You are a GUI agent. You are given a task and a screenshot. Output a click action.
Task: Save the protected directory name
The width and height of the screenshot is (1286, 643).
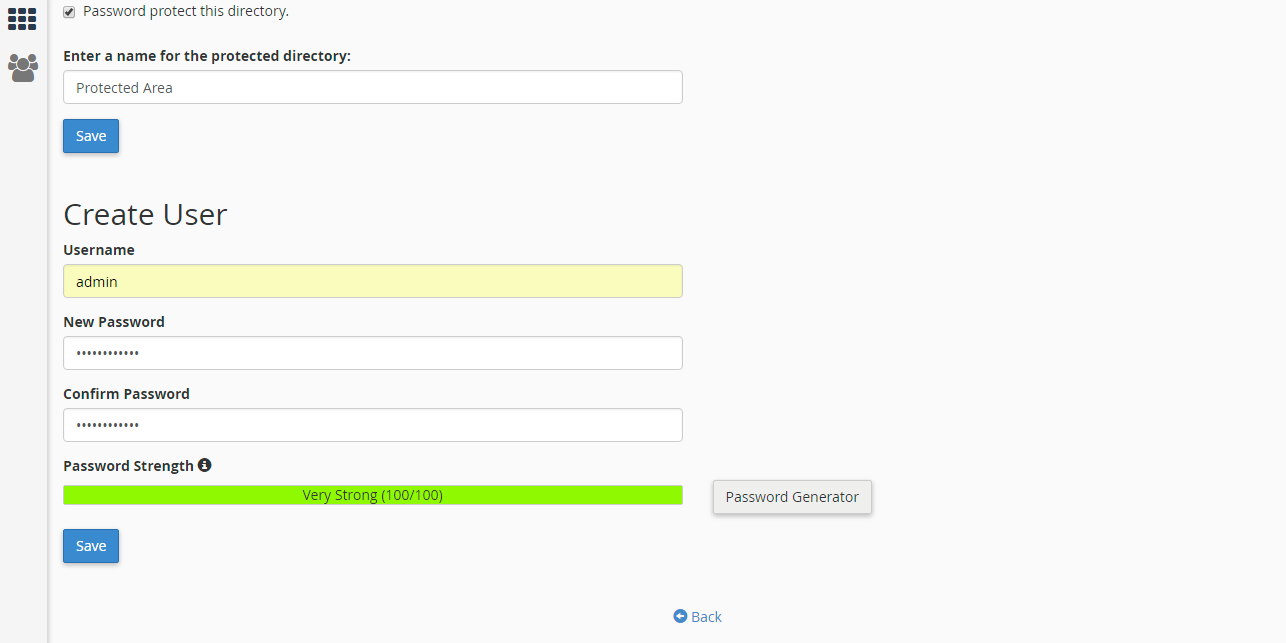pos(91,136)
